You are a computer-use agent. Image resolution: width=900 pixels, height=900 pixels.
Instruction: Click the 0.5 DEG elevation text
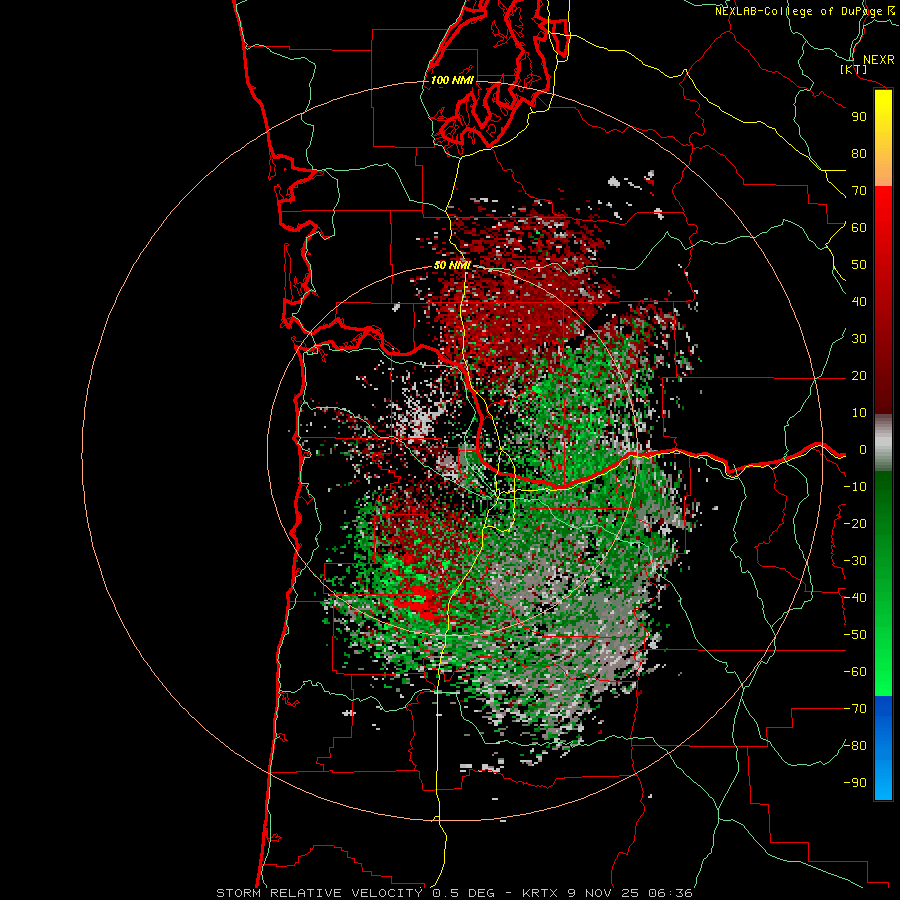pos(464,893)
